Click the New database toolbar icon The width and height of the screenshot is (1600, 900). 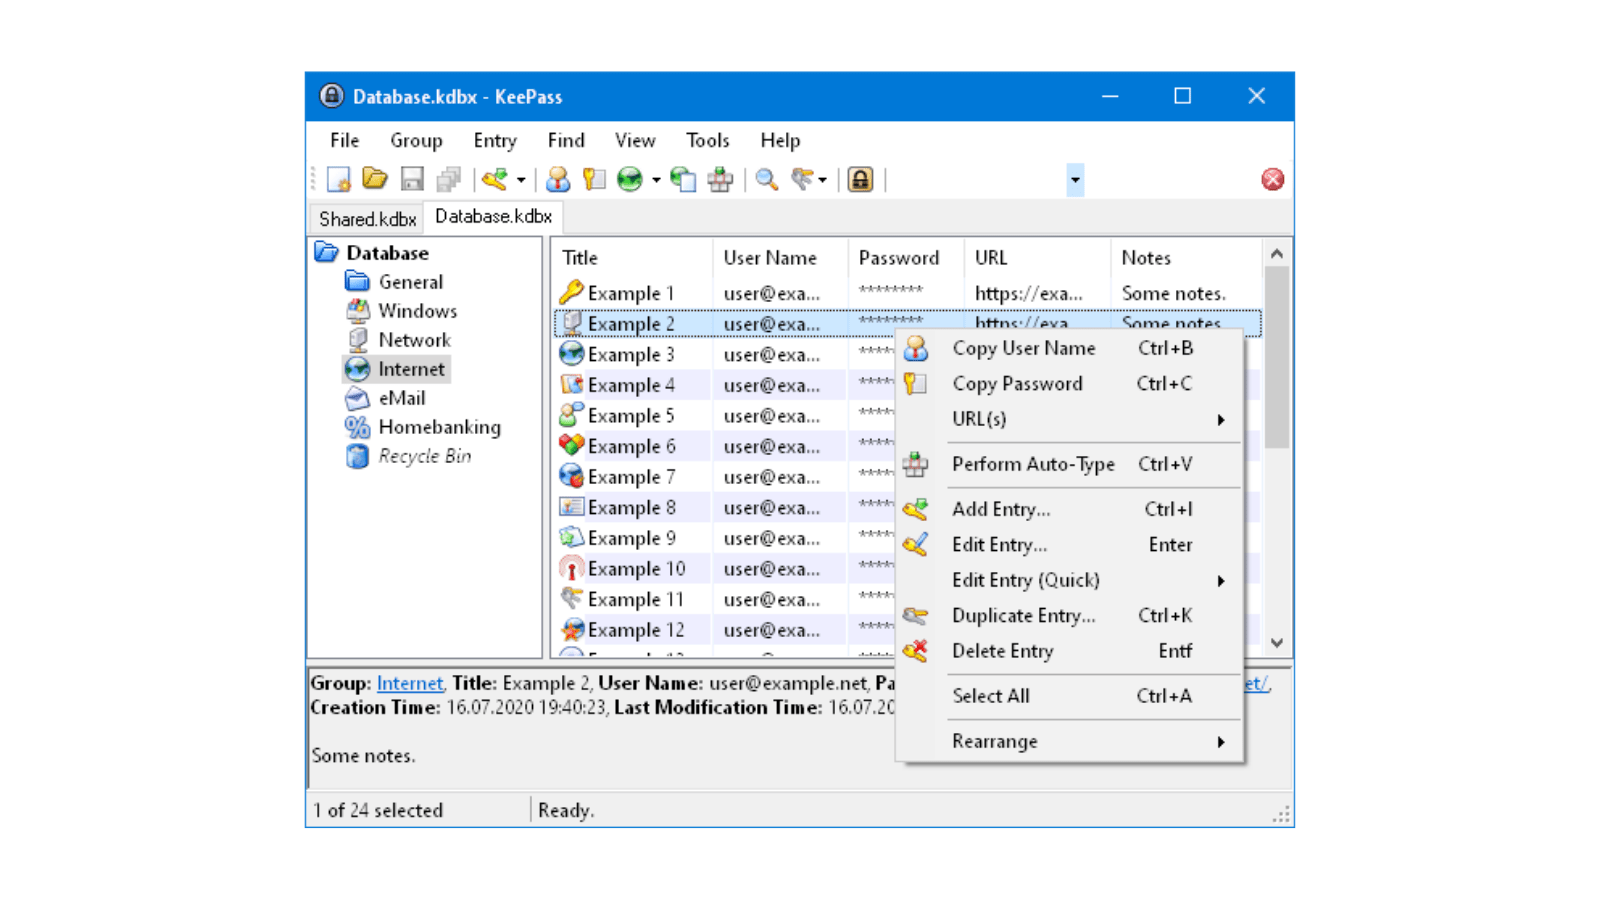coord(338,179)
